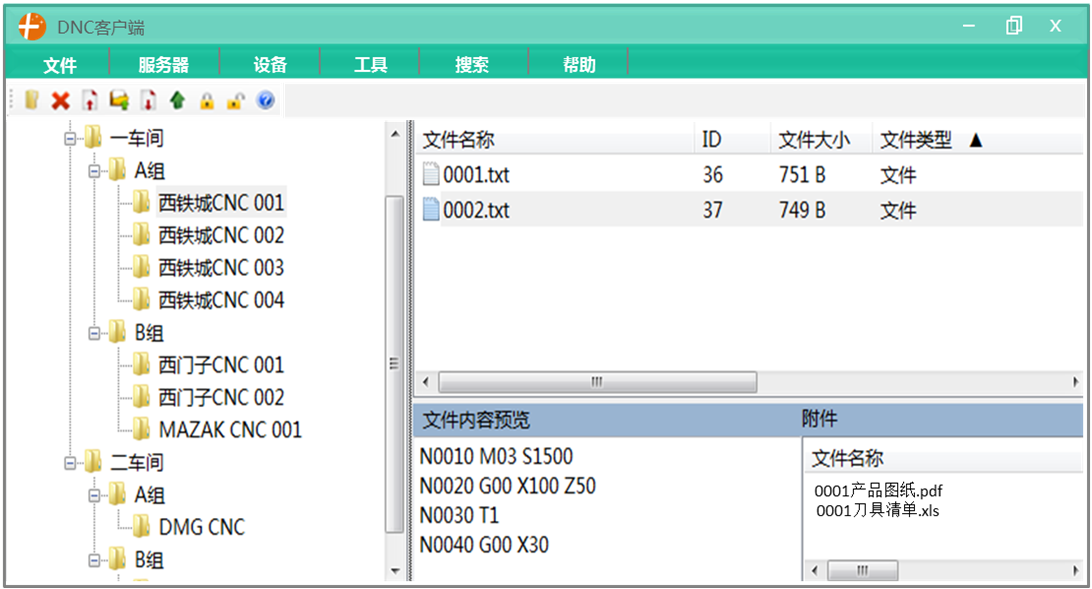
Task: Collapse the A组 node under 一车间
Action: (95, 171)
